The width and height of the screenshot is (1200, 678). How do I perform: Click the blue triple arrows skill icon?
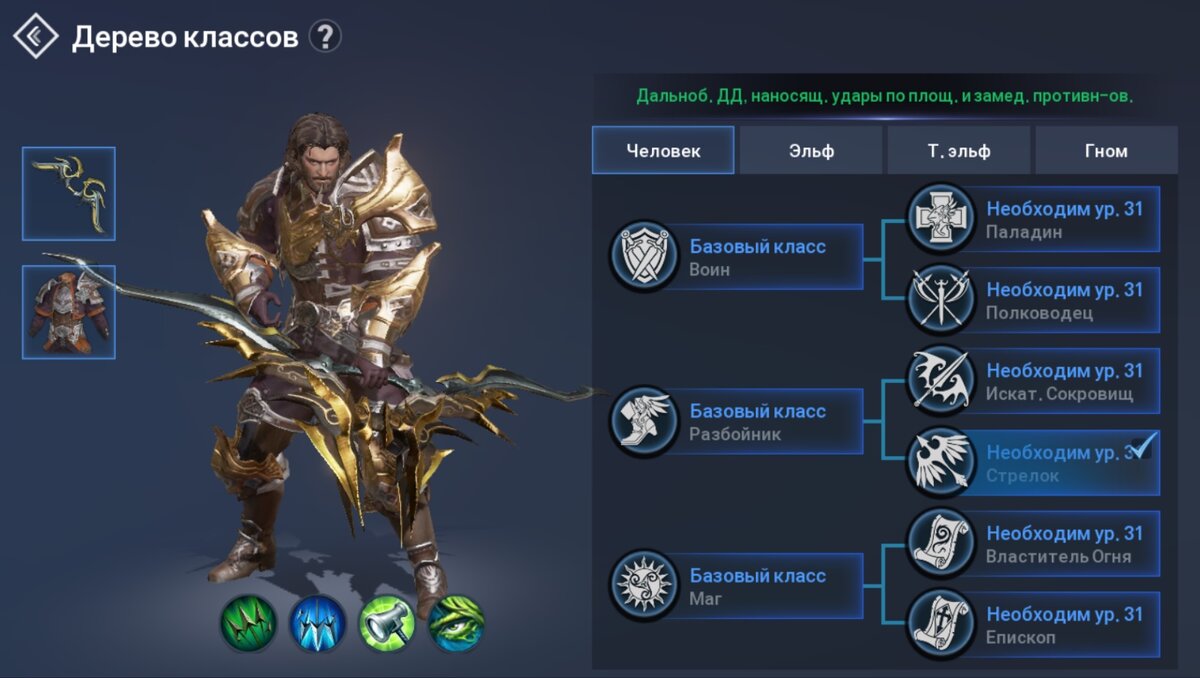(x=318, y=624)
